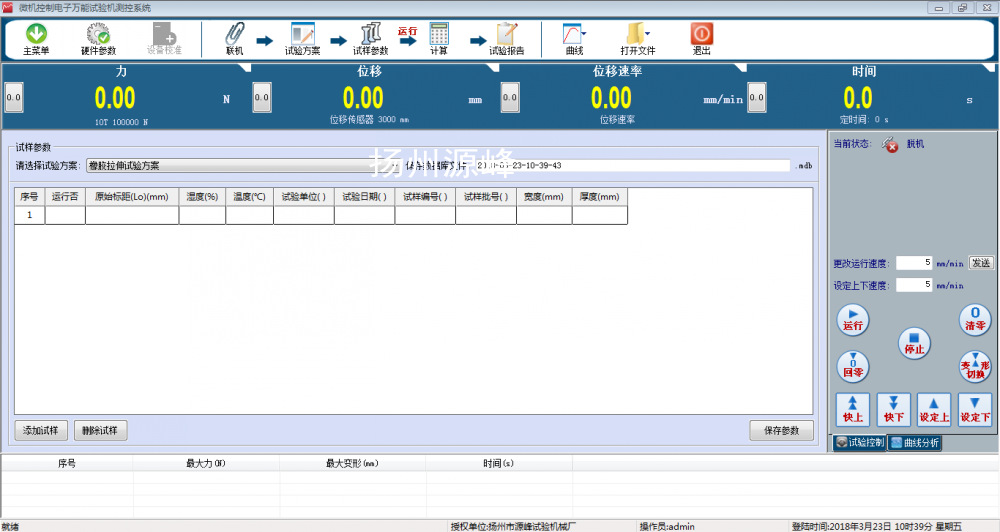Click the 添加试样 button
Viewport: 1000px width, 532px height.
click(x=41, y=431)
